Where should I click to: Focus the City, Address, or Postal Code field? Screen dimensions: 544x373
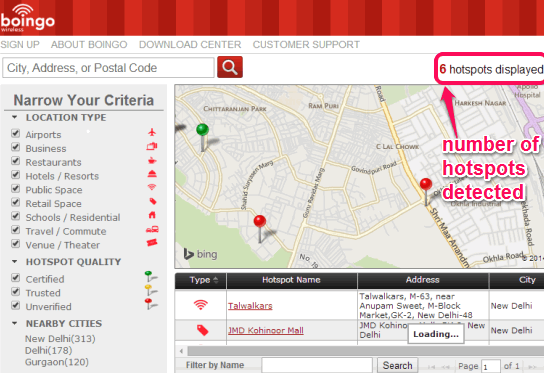[109, 68]
